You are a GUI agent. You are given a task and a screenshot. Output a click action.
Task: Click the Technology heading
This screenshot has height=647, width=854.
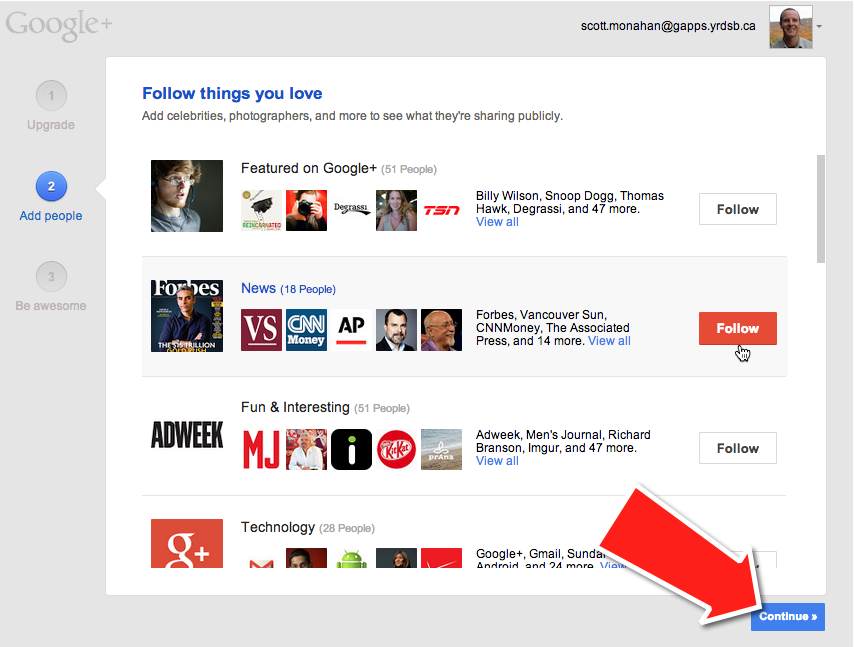(x=278, y=527)
